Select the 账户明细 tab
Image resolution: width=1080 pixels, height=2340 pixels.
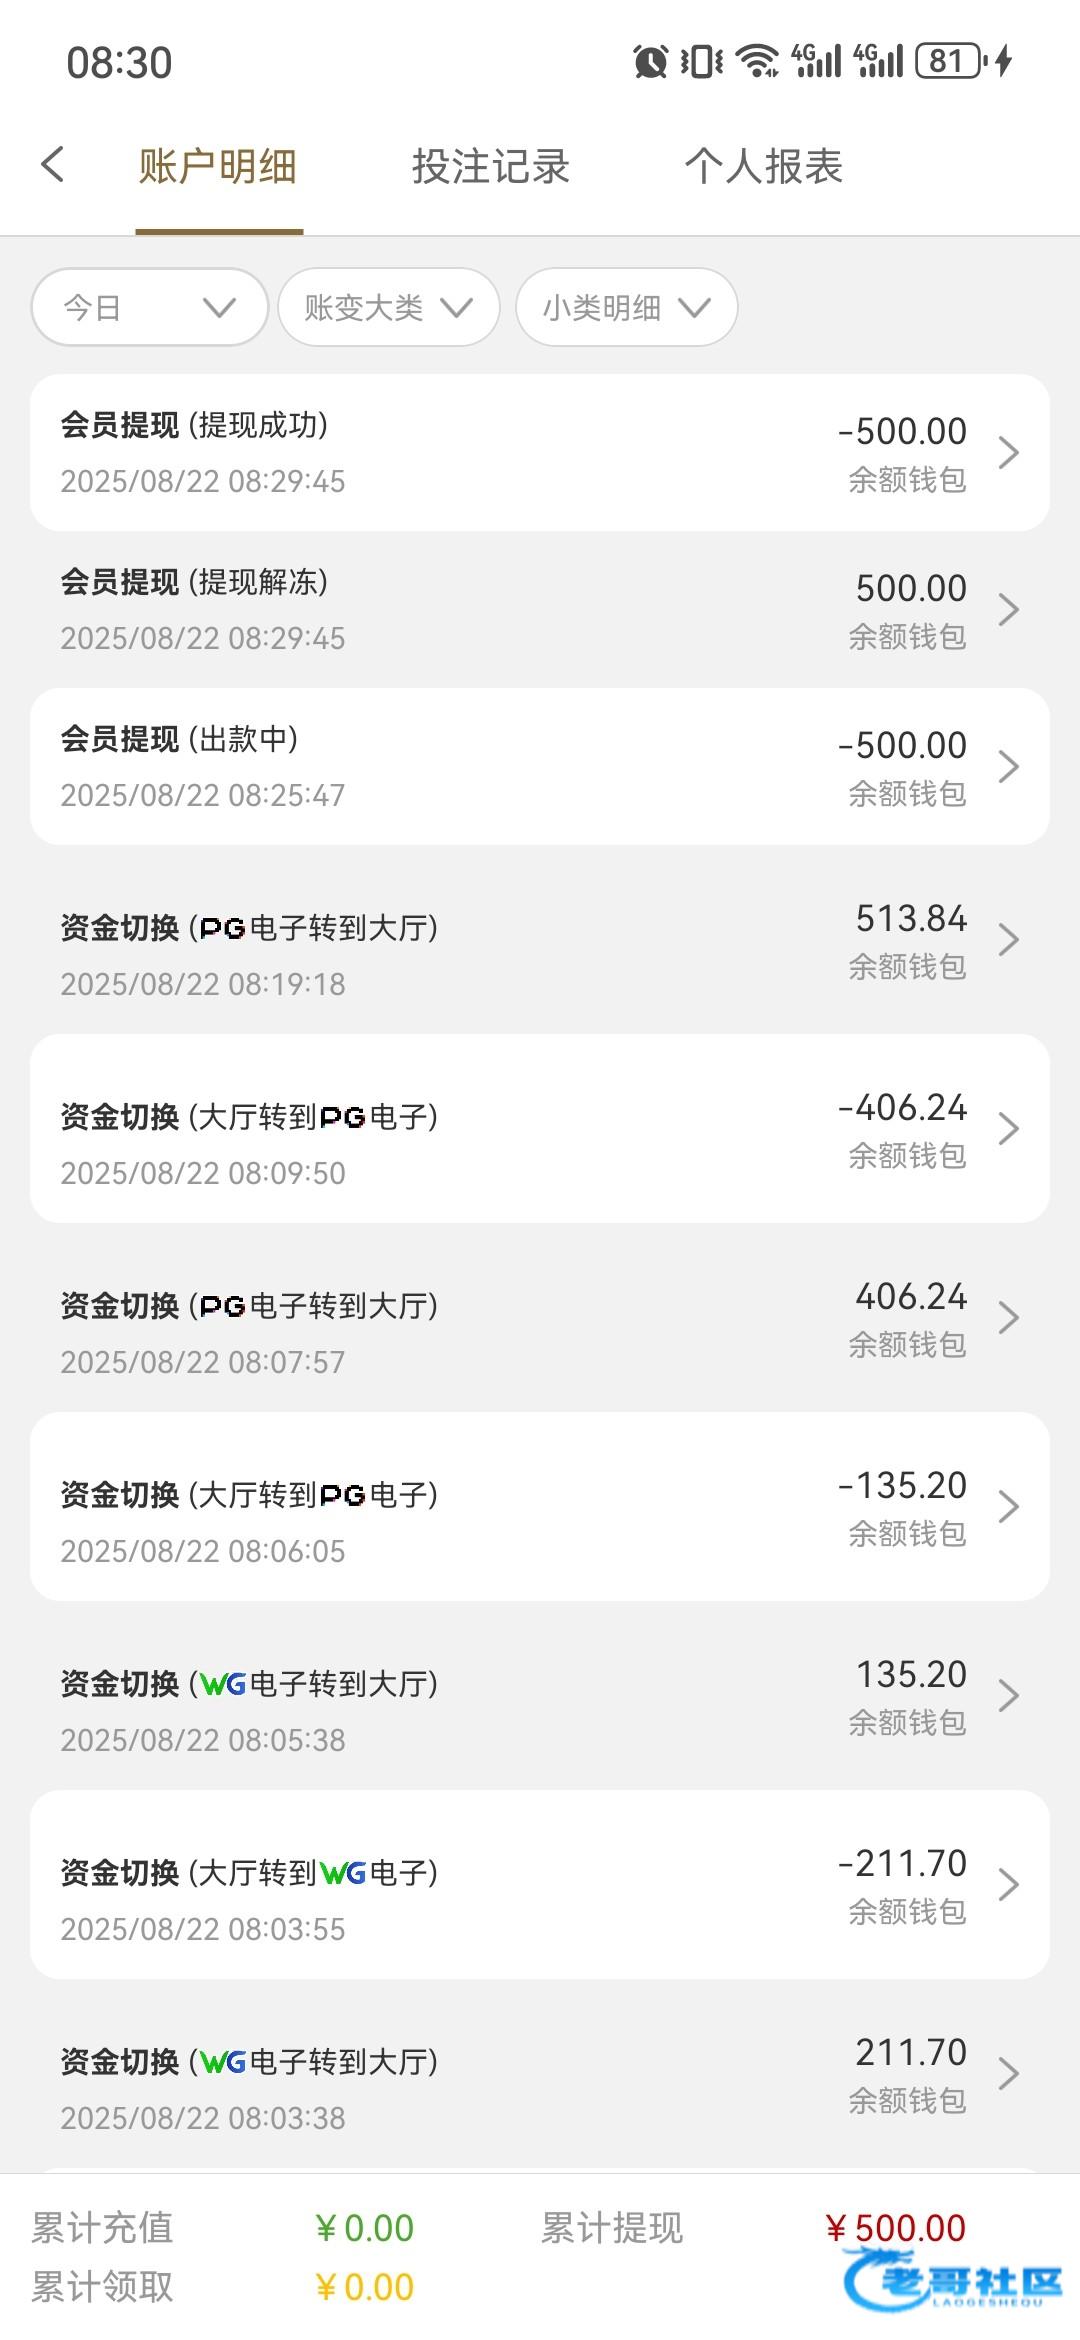[x=218, y=167]
